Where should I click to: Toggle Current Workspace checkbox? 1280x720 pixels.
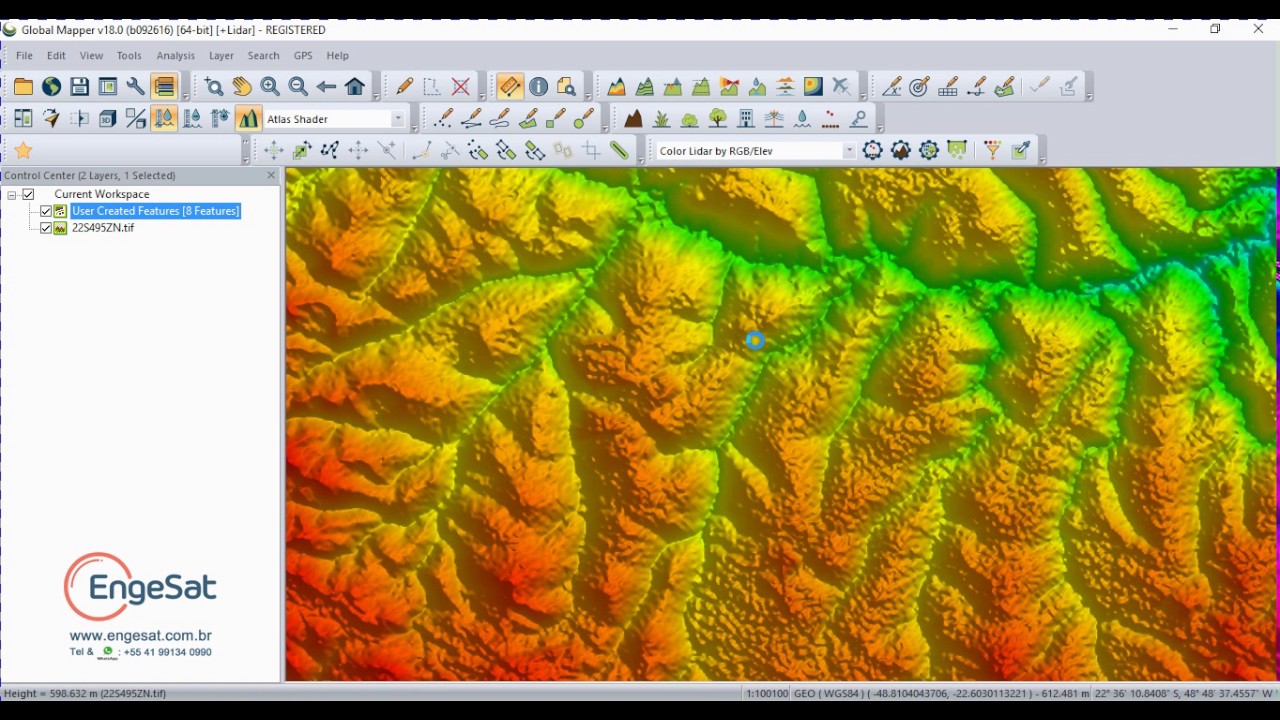point(28,194)
